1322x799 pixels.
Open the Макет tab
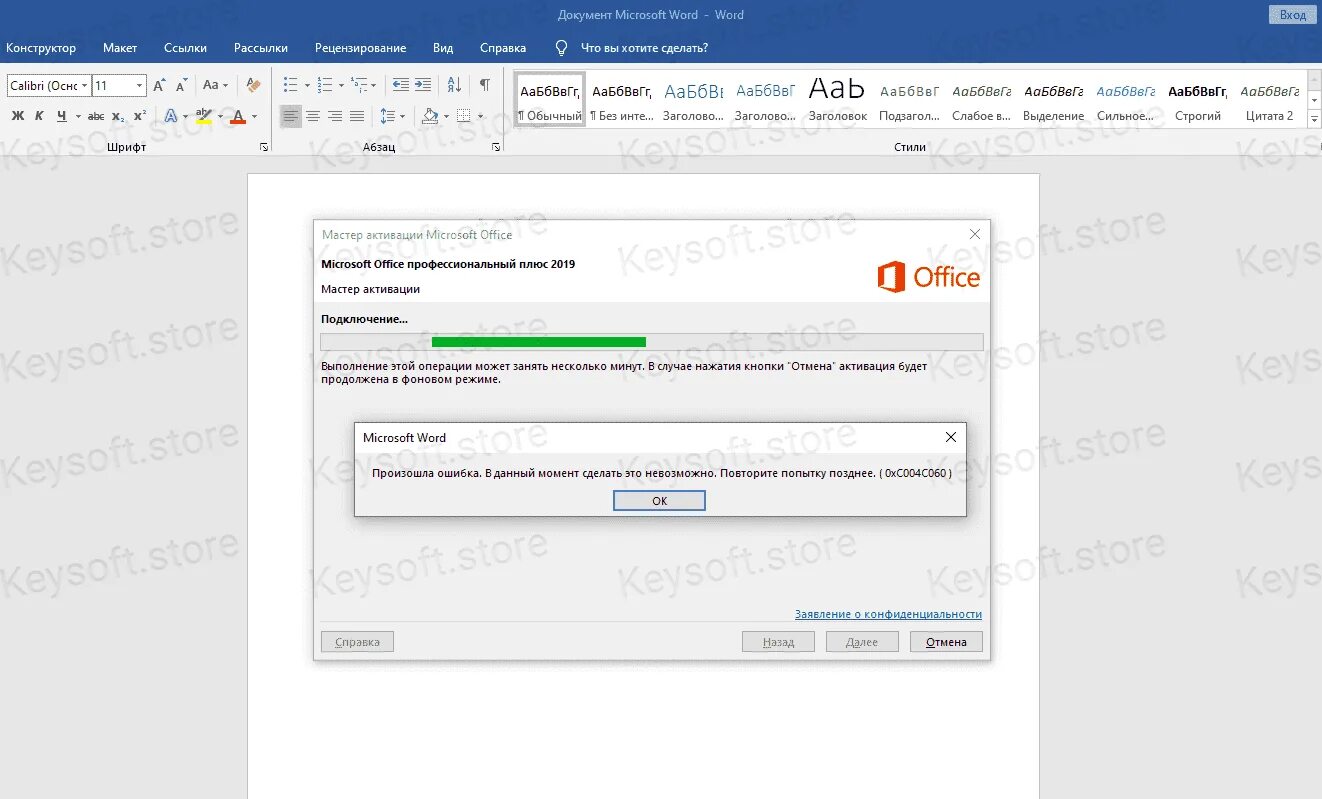(x=120, y=48)
